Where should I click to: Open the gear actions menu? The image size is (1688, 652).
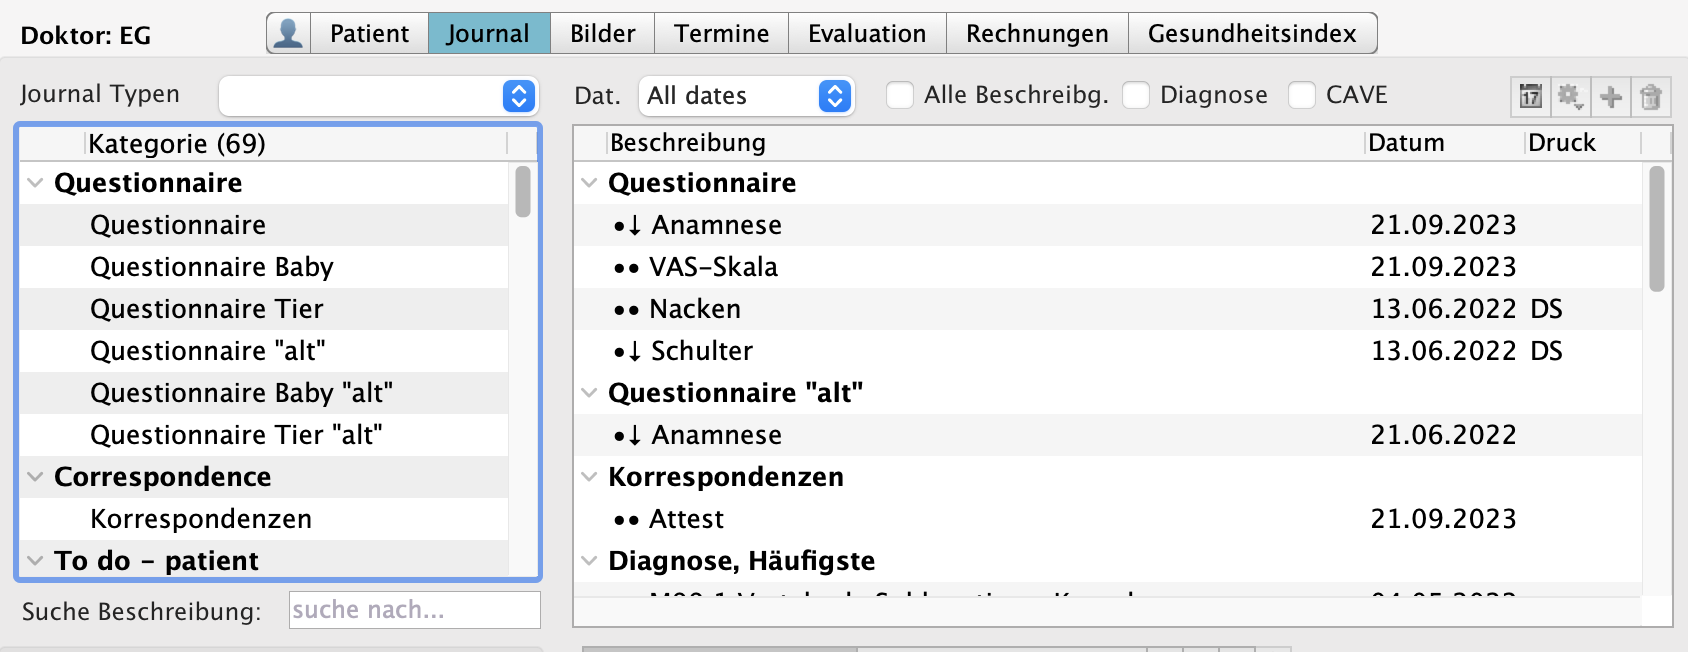1570,96
